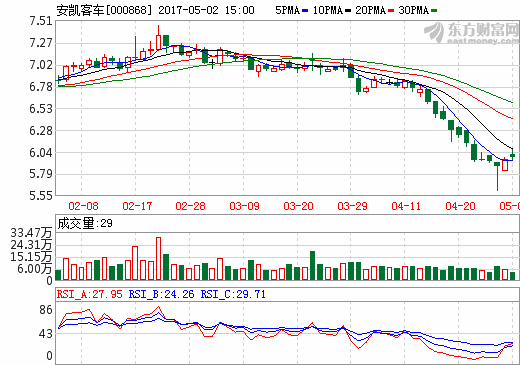Click the RSI_A:27.95 indicator label
Viewport: 520px width, 365px height.
pos(90,294)
